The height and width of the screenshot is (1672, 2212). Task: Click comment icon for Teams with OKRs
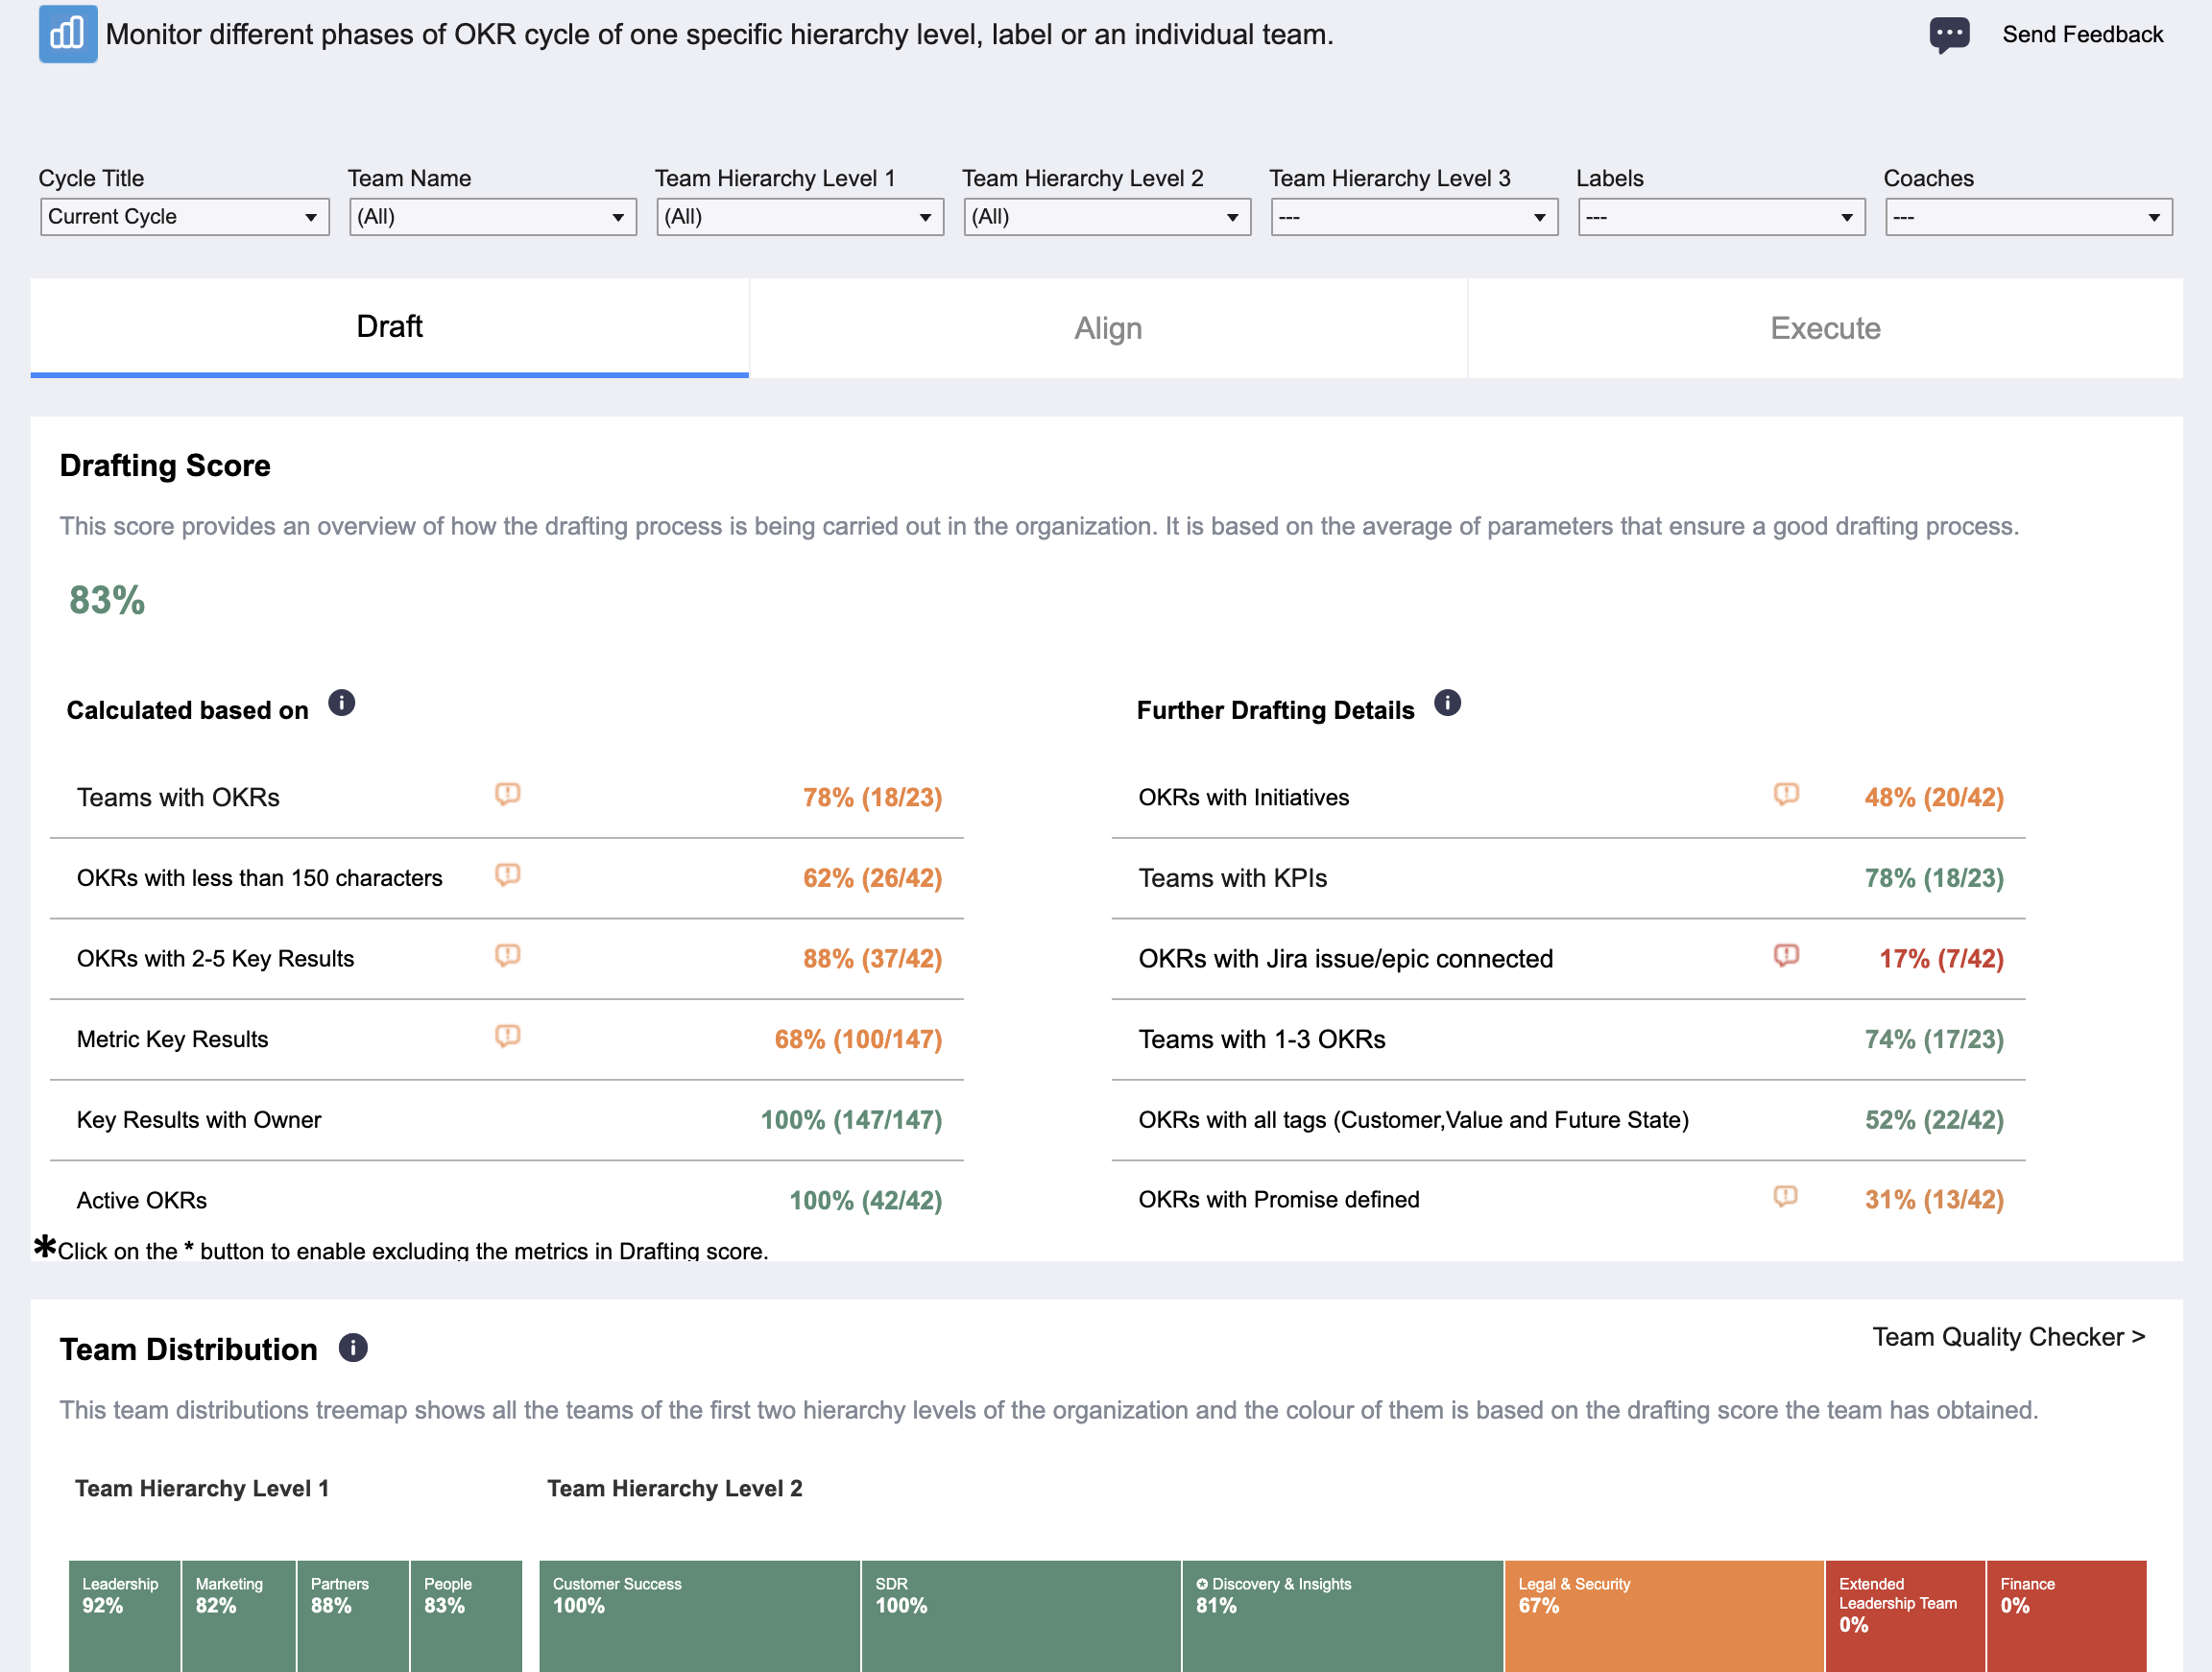(508, 794)
